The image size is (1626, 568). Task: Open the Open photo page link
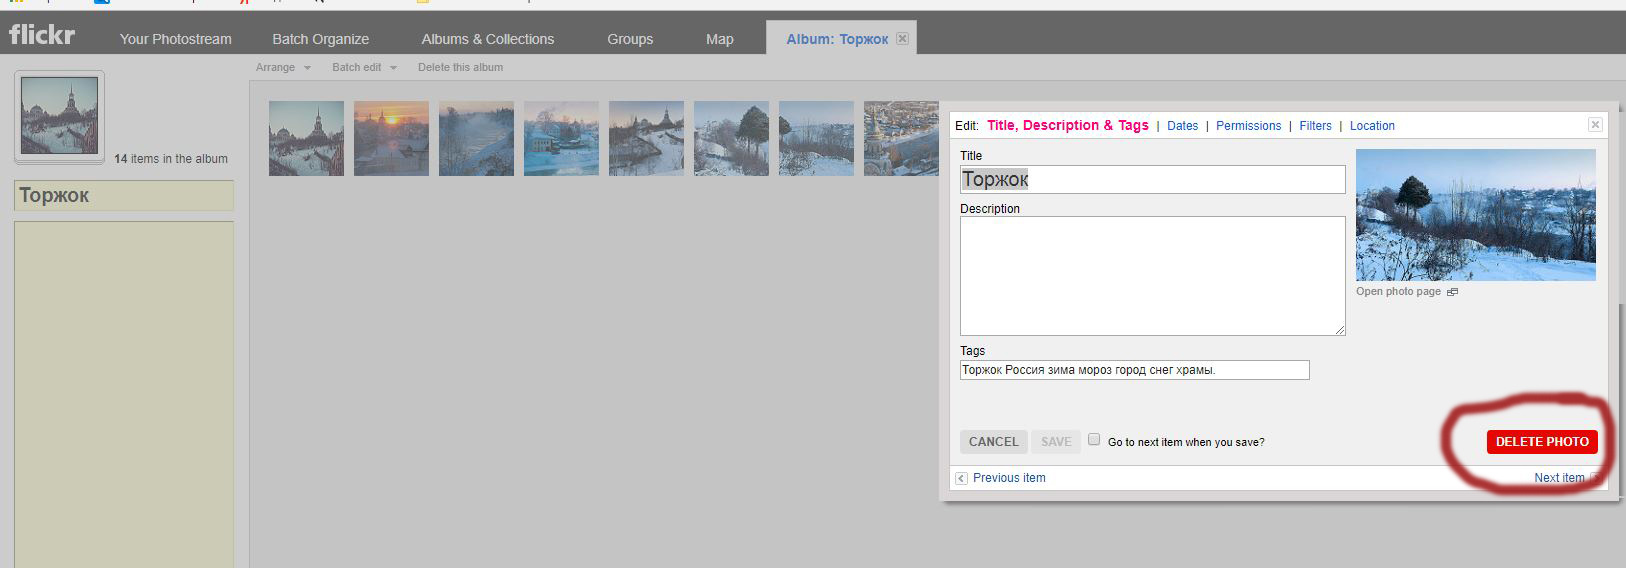[1398, 292]
